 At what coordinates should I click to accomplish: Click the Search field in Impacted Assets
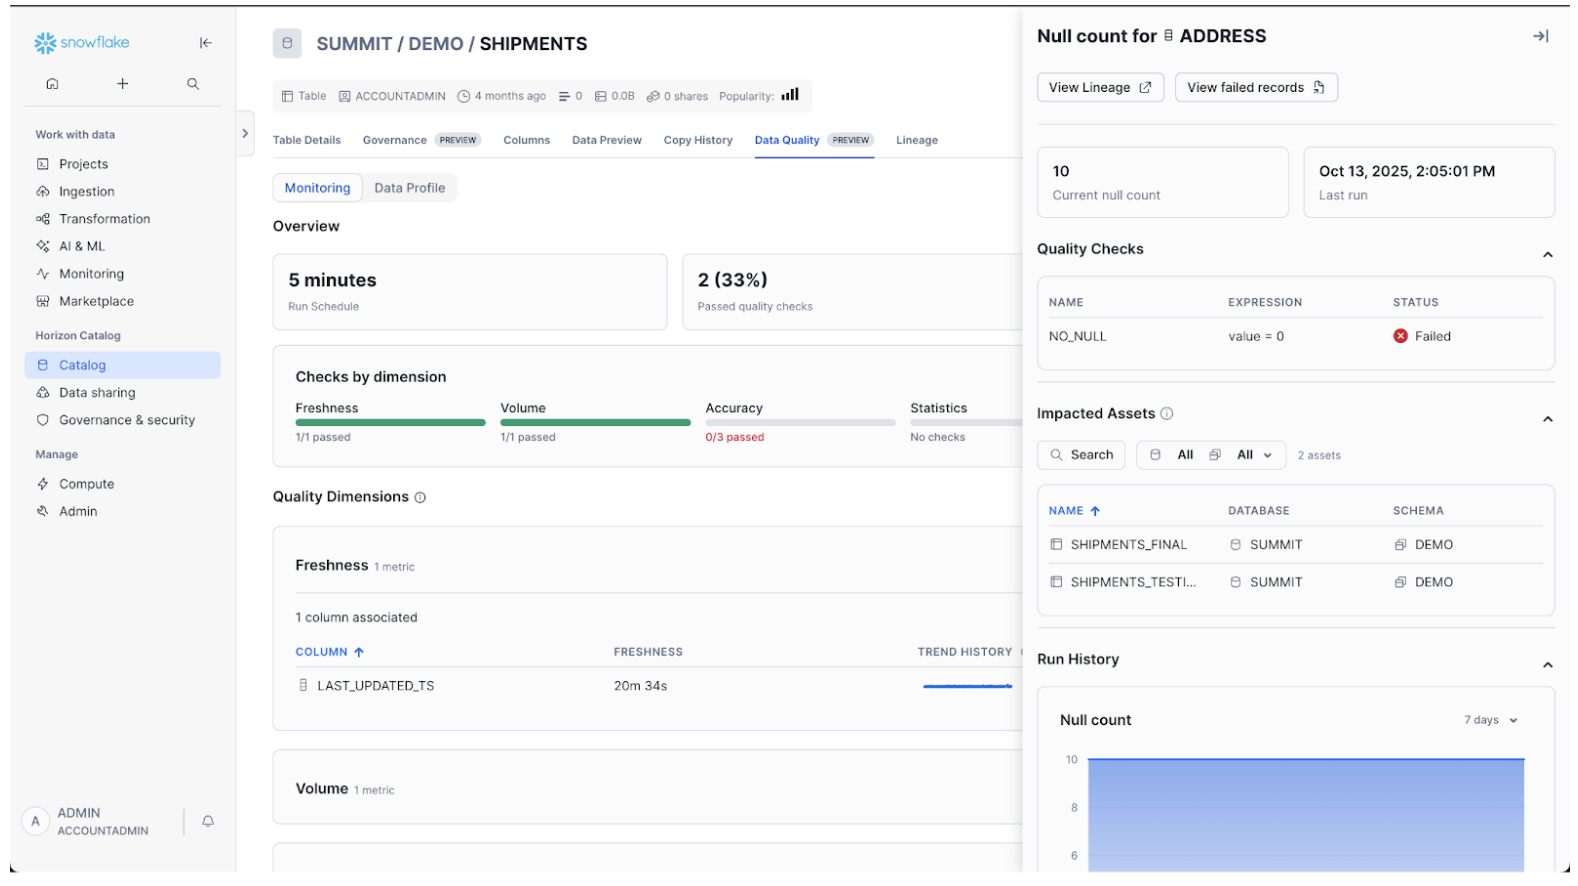coord(1081,455)
